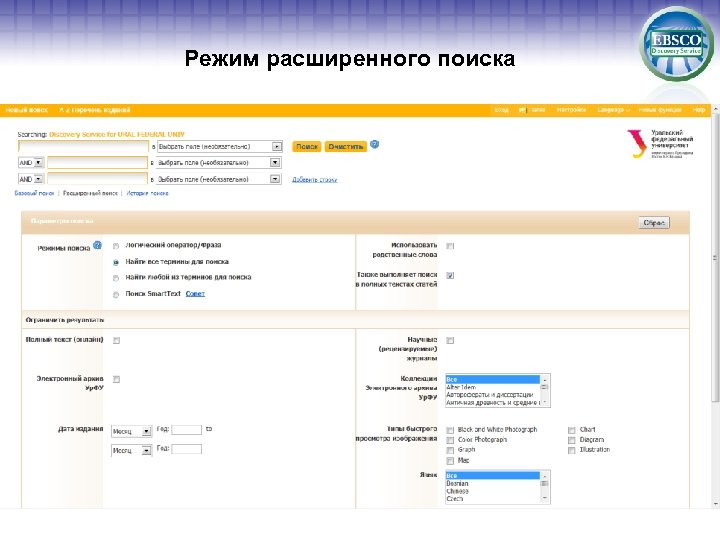The width and height of the screenshot is (720, 540).
Task: Check Black and White Photograph checkbox
Action: 450,430
